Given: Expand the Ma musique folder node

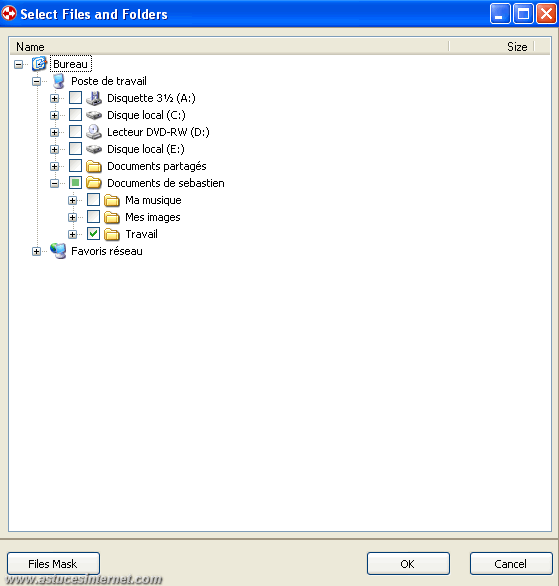Looking at the screenshot, I should pos(72,201).
